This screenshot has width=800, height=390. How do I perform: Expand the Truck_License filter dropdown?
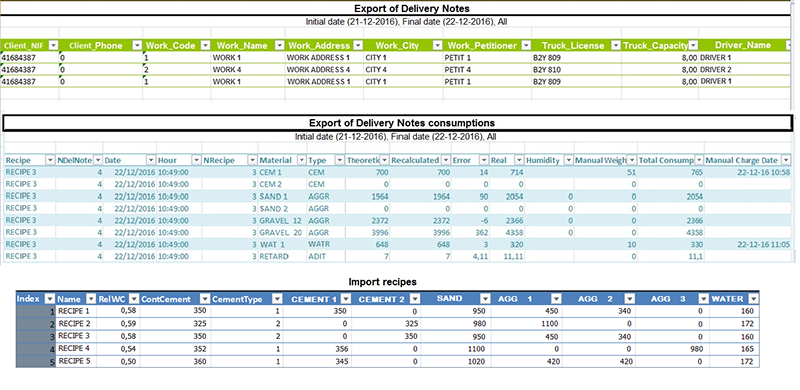(x=616, y=45)
